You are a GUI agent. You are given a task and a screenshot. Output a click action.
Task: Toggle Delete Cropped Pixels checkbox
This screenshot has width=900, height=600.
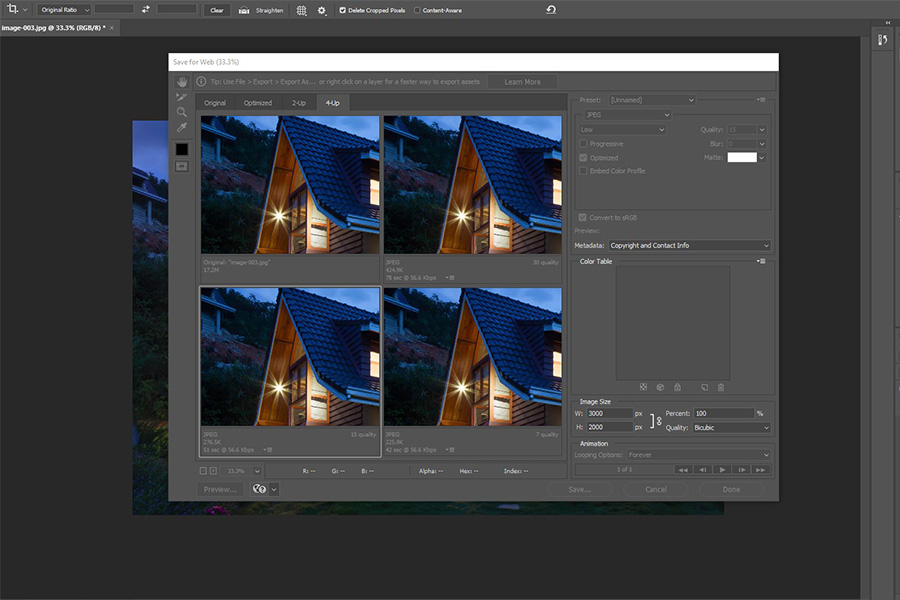(343, 10)
